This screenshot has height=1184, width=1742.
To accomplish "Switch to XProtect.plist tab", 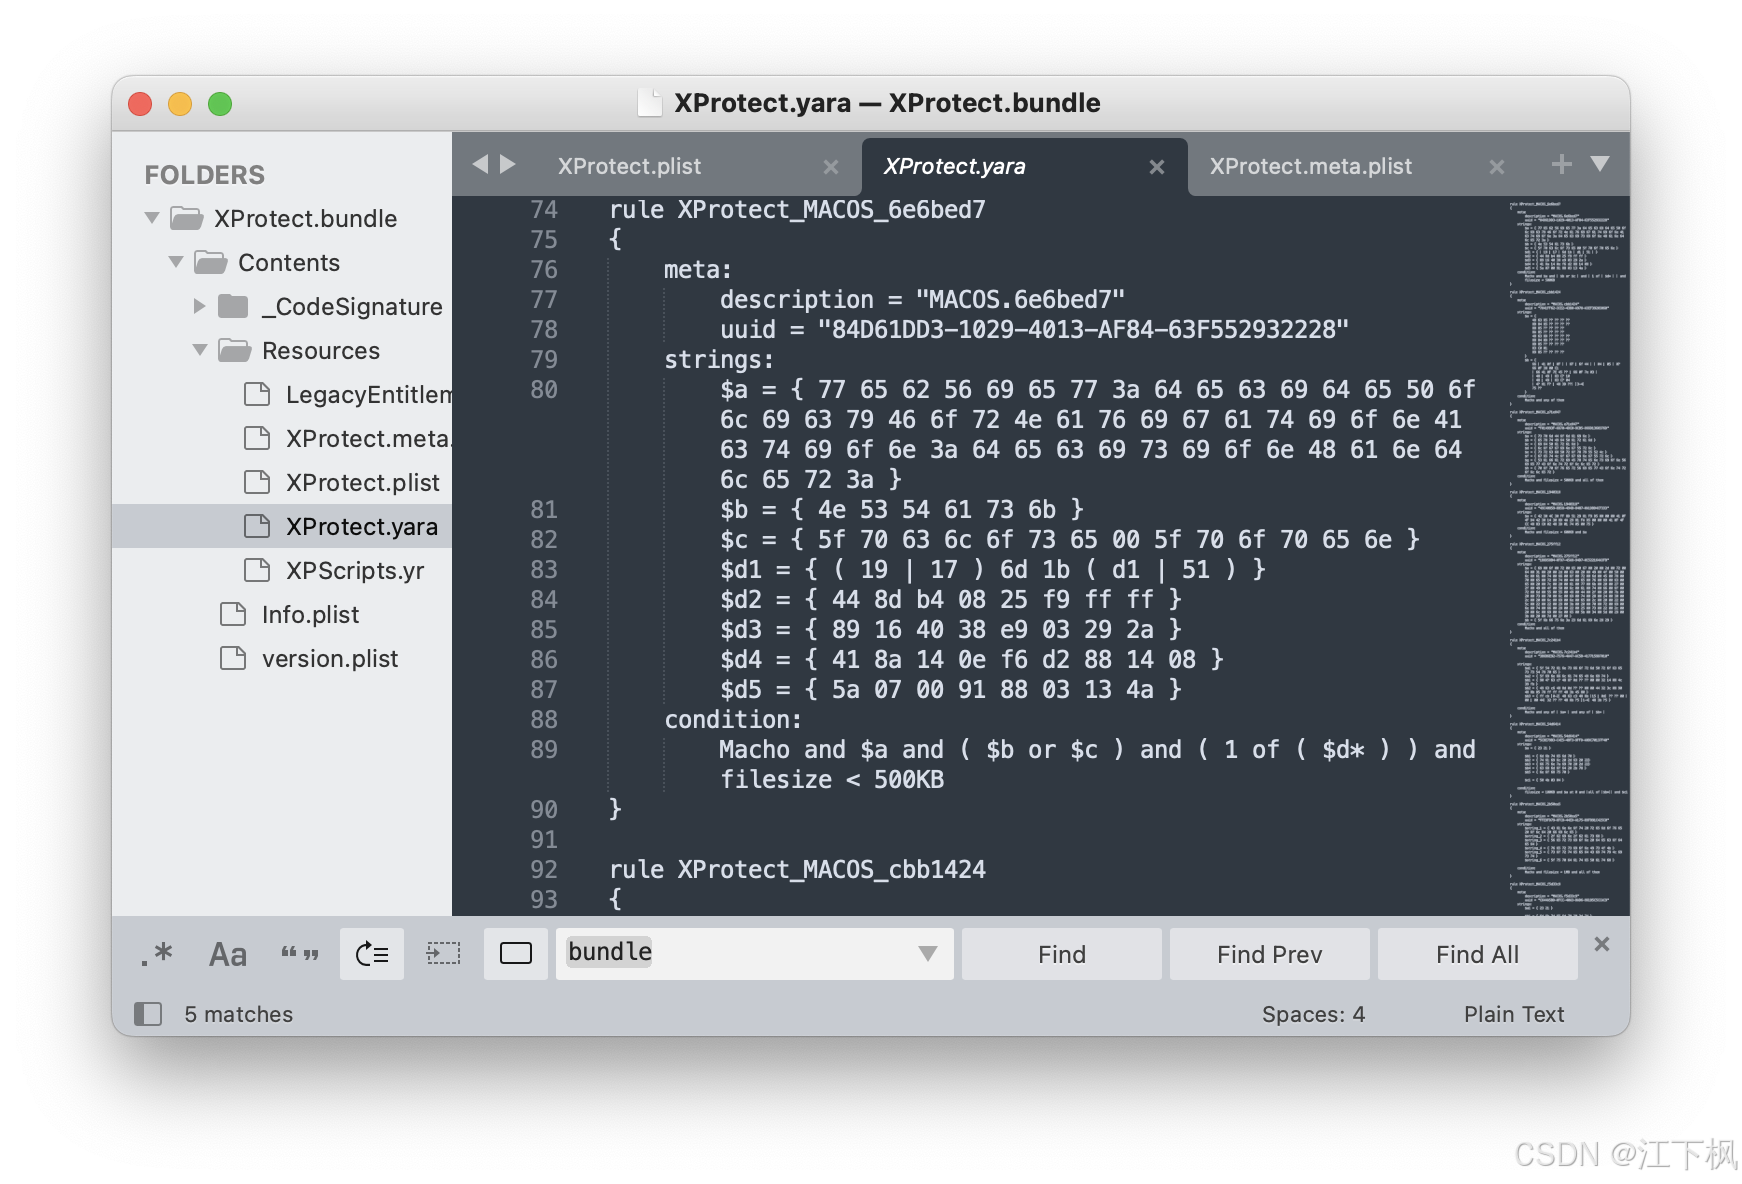I will tap(629, 166).
